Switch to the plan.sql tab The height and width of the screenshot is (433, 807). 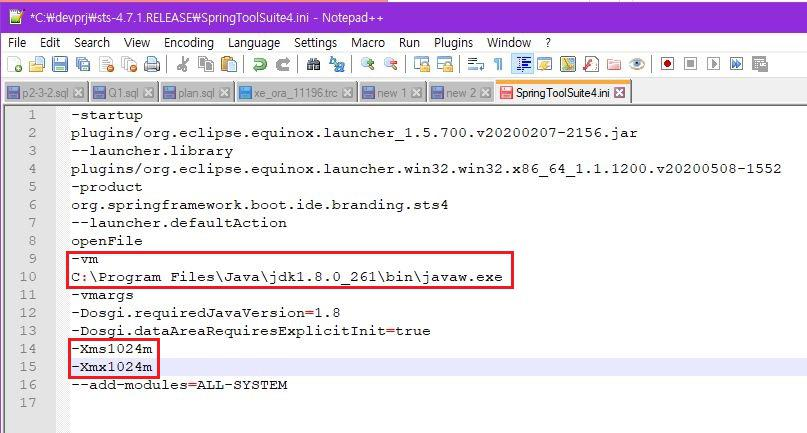(x=196, y=93)
